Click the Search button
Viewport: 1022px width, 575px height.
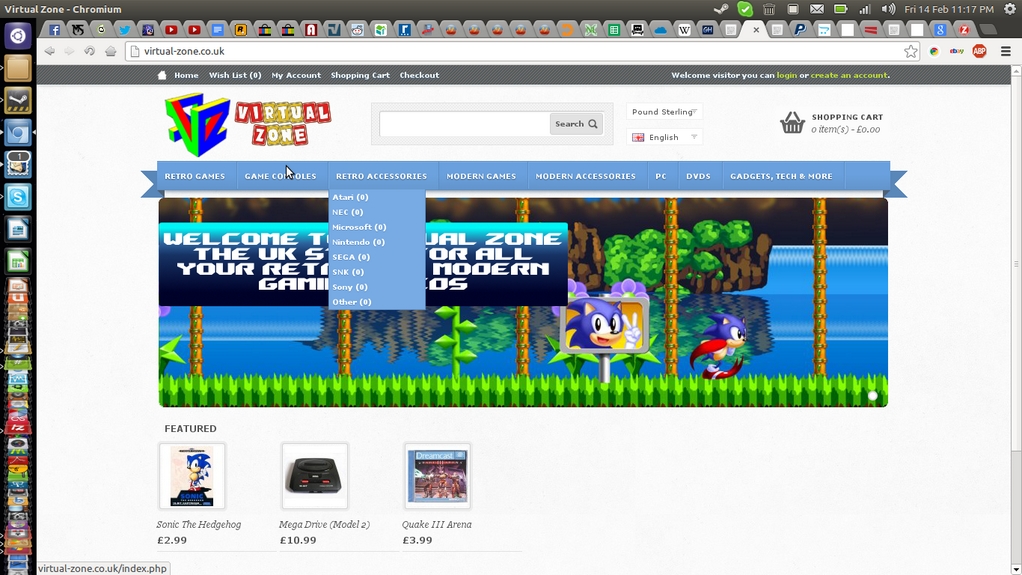pos(576,124)
